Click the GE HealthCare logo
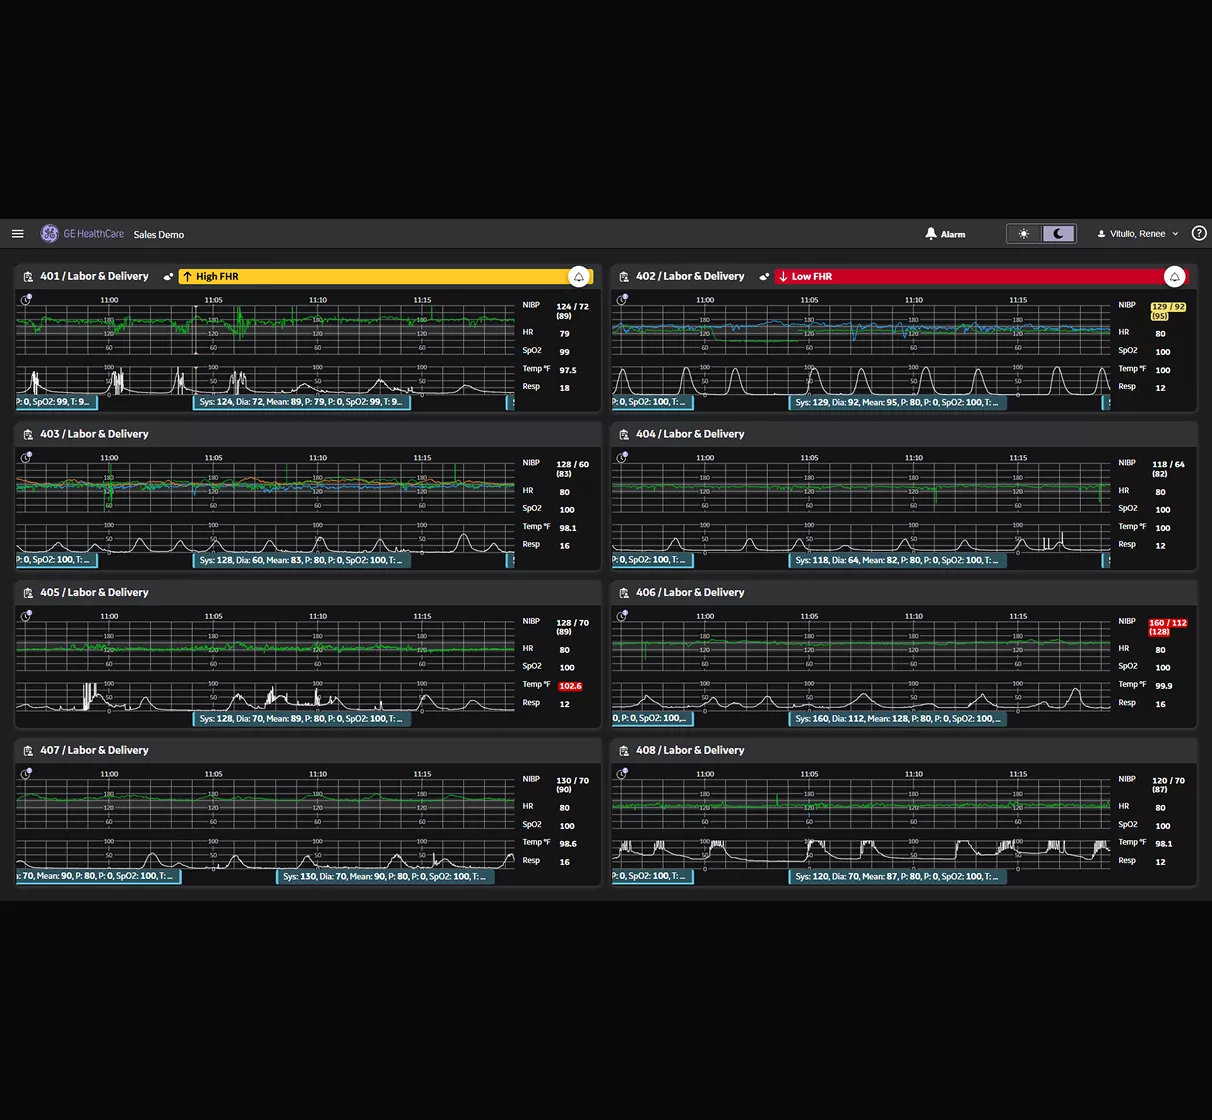Screen dimensions: 1212x1120 coord(83,234)
